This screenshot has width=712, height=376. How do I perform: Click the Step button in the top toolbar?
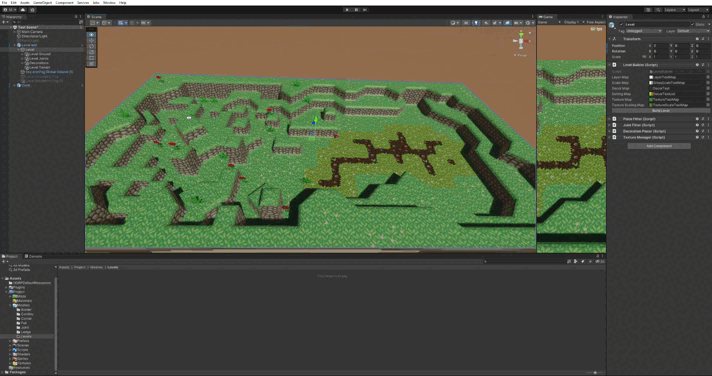click(365, 10)
